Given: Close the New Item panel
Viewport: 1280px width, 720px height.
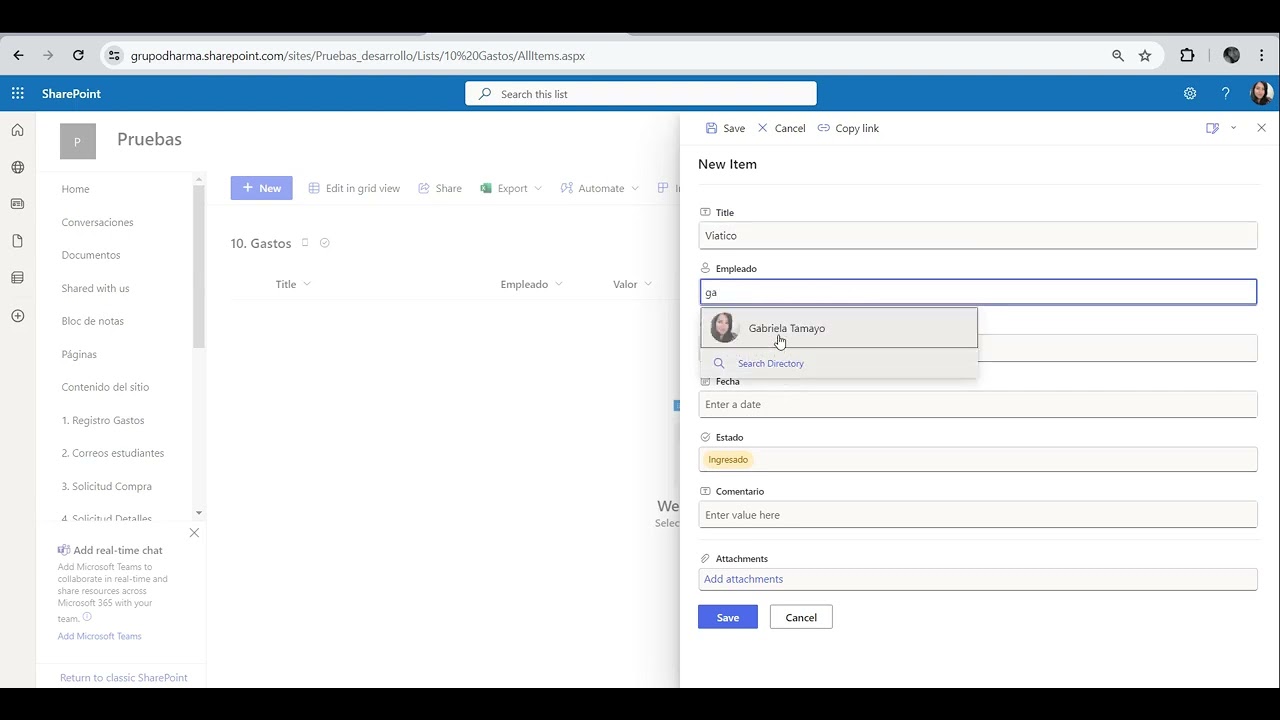Looking at the screenshot, I should tap(1261, 128).
